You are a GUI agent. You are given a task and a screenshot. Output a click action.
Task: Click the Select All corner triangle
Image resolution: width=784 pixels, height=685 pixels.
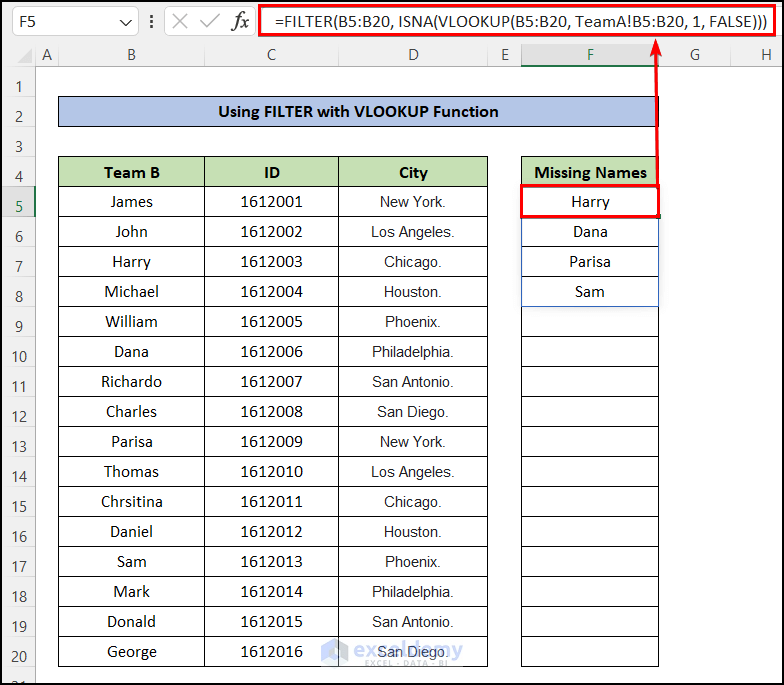(x=24, y=55)
